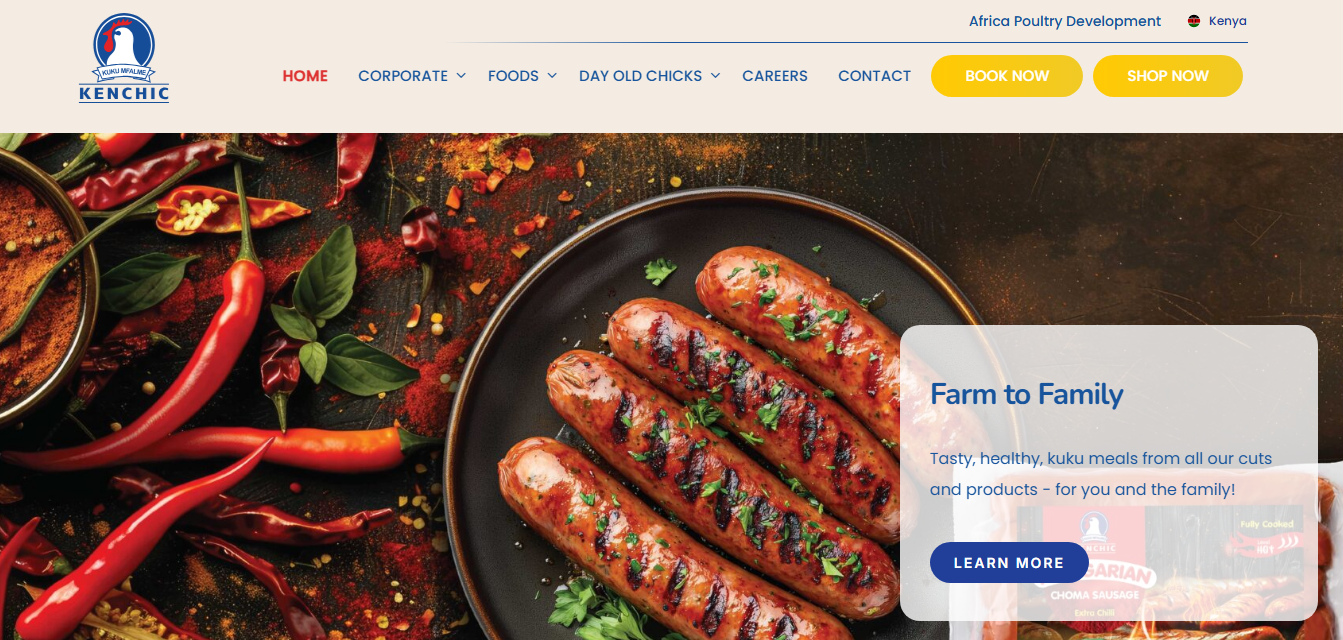Click the Kenchic chicken logo

click(x=124, y=58)
